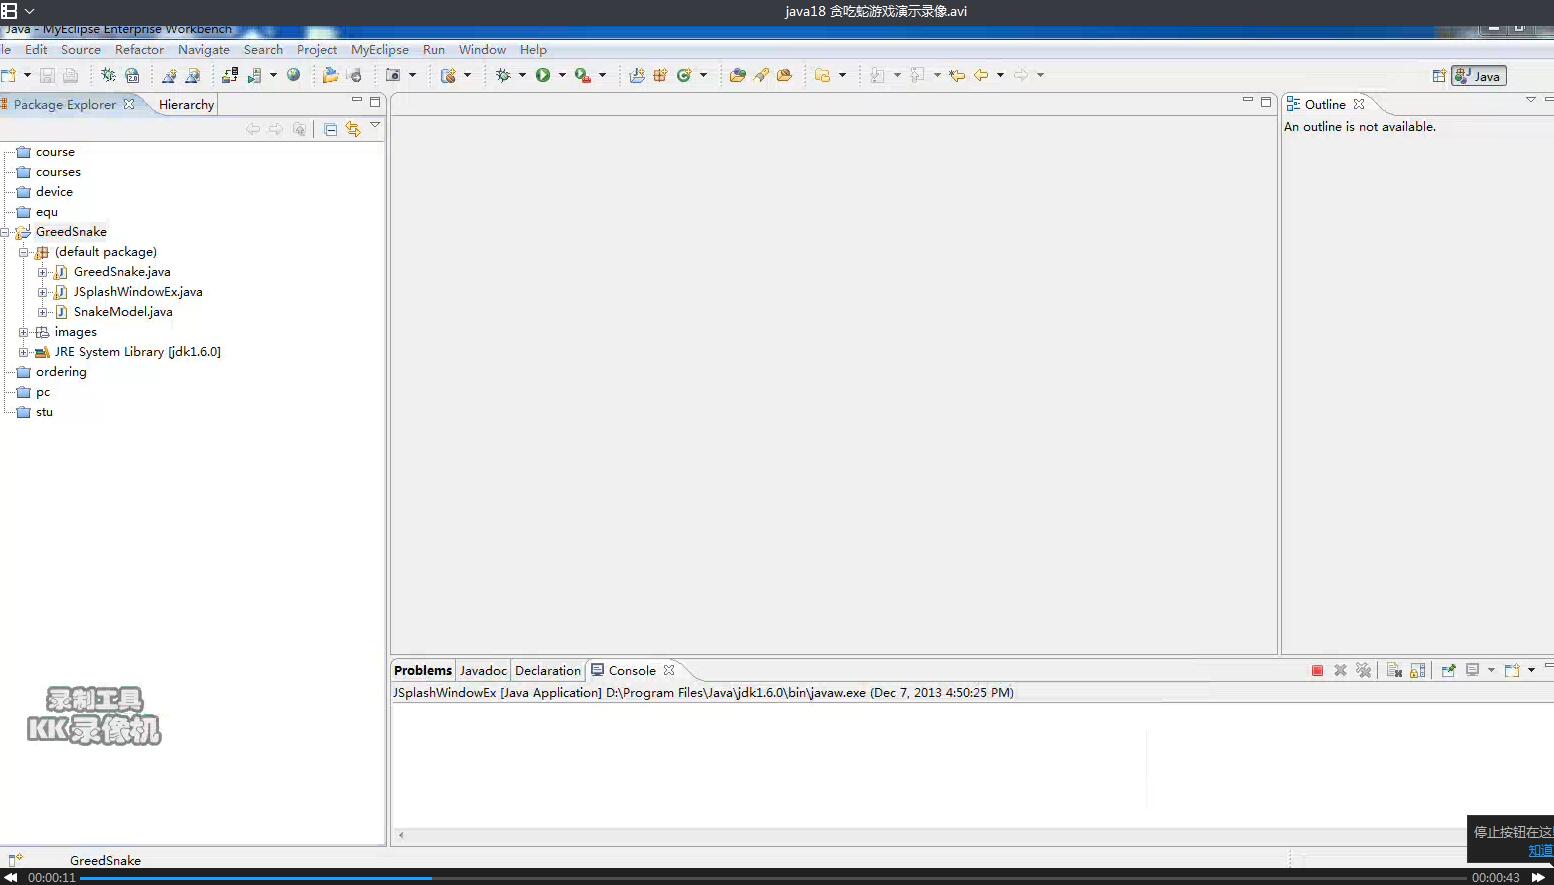The width and height of the screenshot is (1554, 885).
Task: Click the Open Type icon in toolbar
Action: pyautogui.click(x=737, y=75)
